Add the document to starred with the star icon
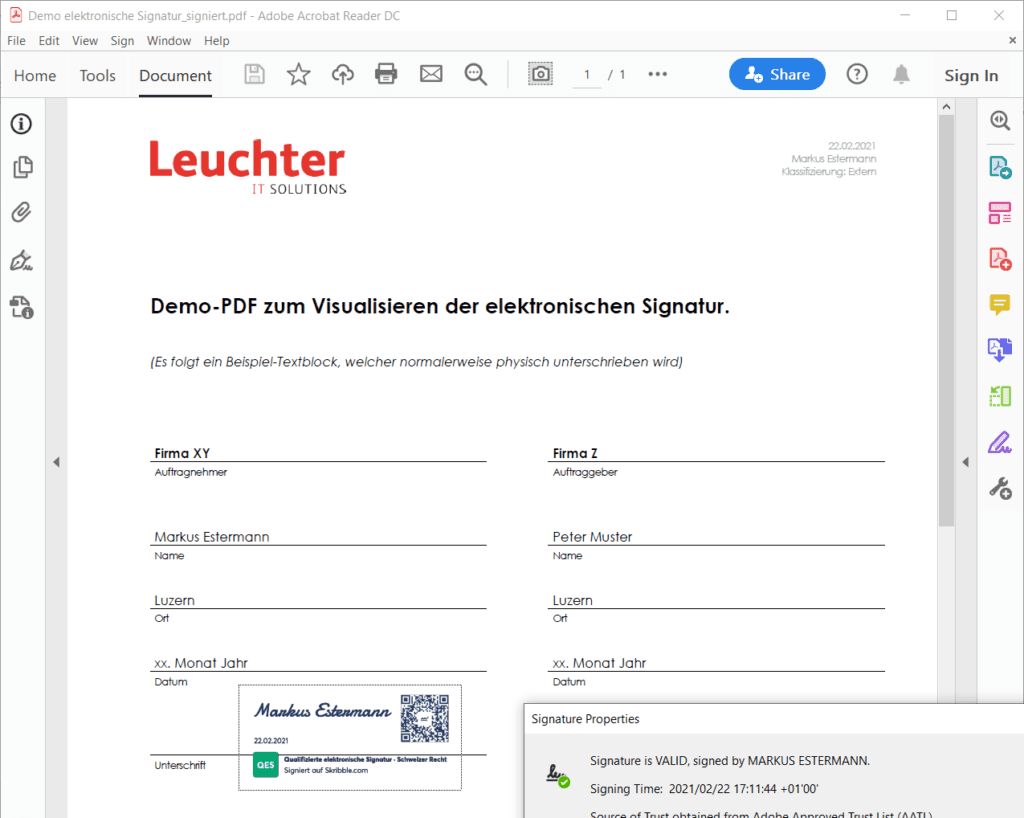This screenshot has height=818, width=1024. coord(298,74)
